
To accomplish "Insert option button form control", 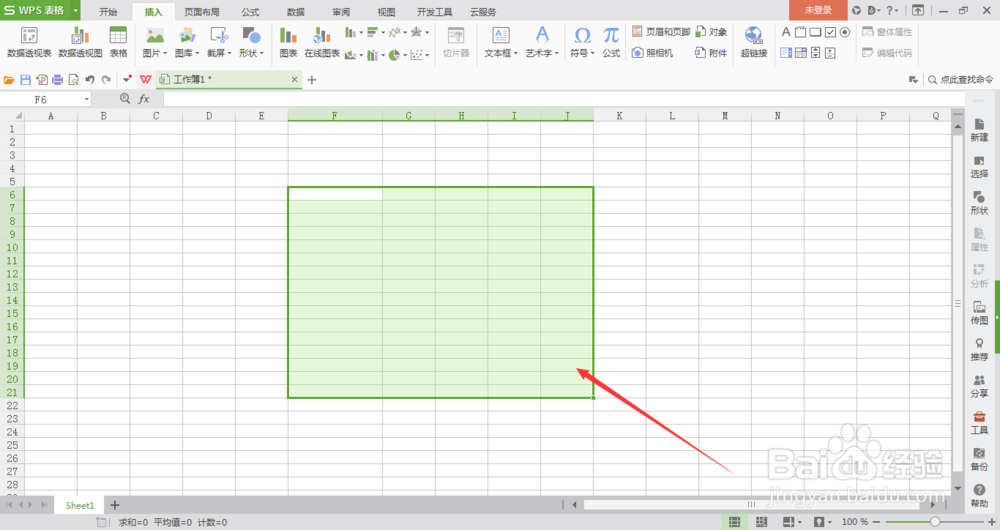I will [845, 32].
